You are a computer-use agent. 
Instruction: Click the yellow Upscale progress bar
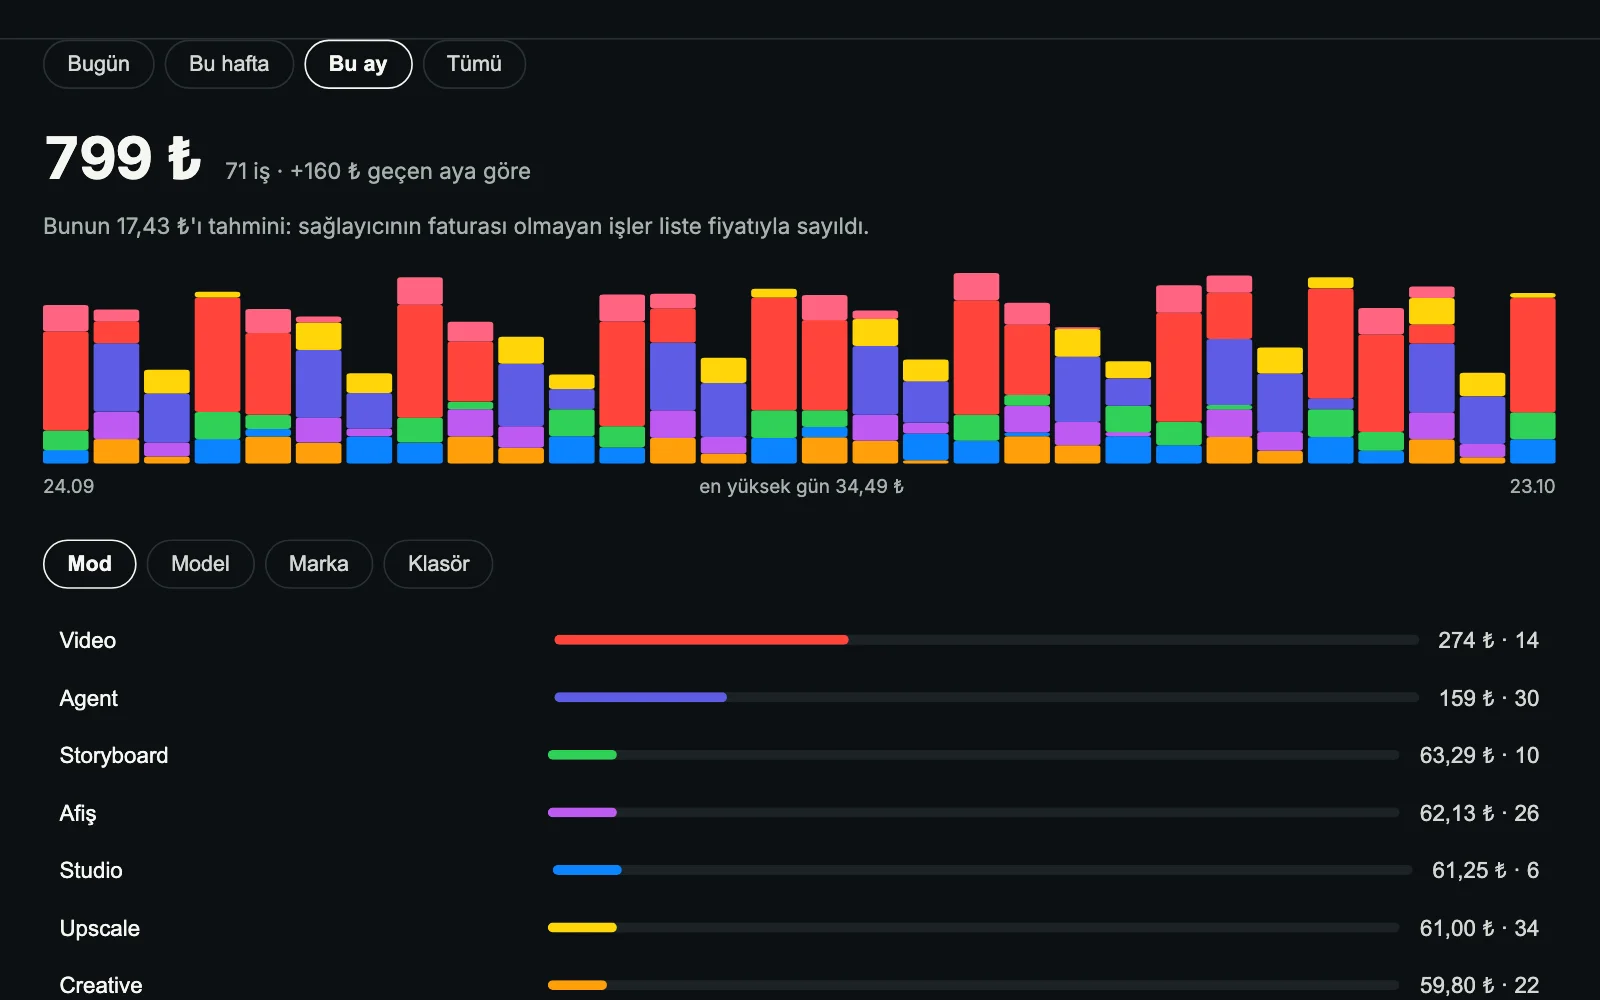pyautogui.click(x=582, y=927)
